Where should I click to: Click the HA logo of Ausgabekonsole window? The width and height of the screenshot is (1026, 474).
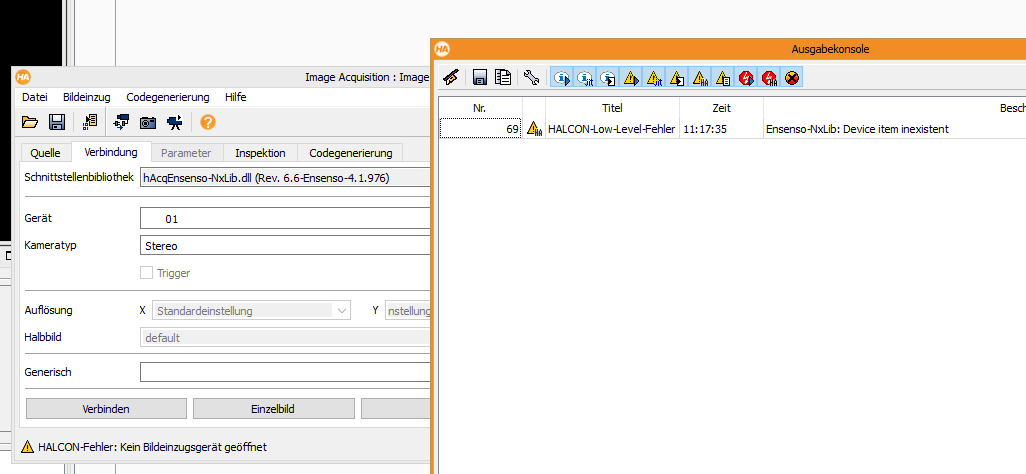click(x=442, y=48)
